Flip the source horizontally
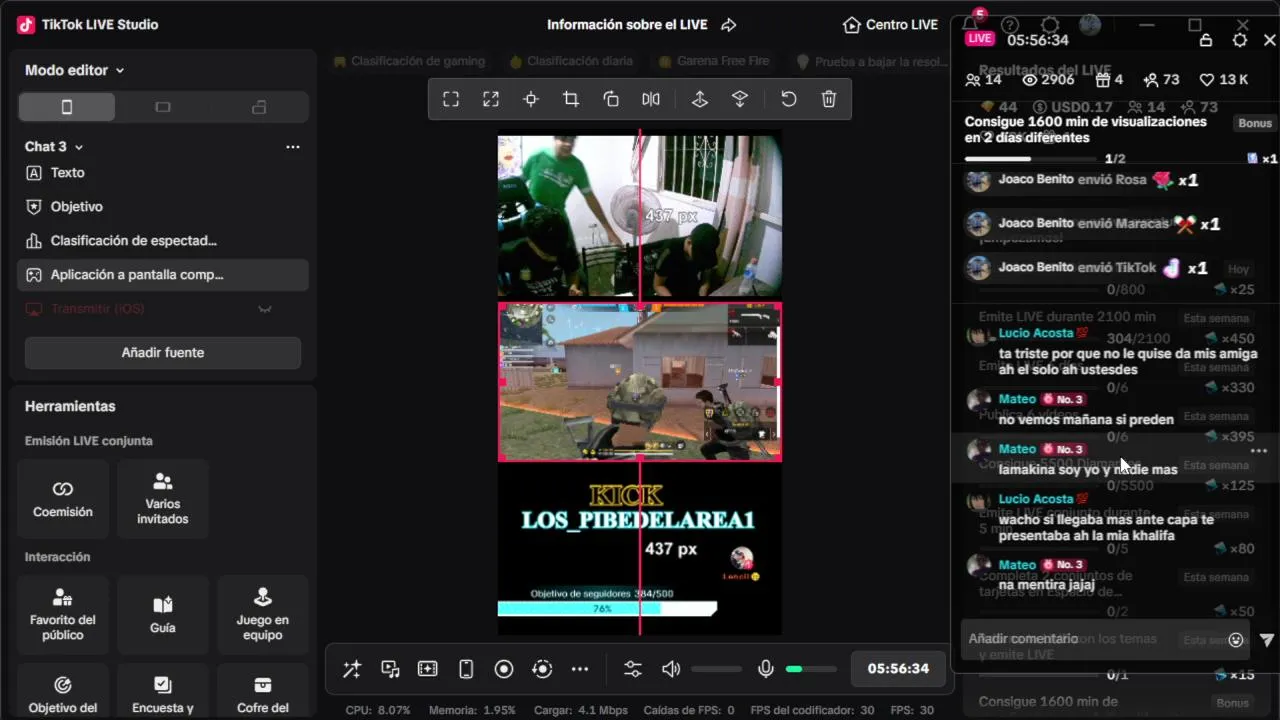Viewport: 1280px width, 720px height. pyautogui.click(x=651, y=99)
